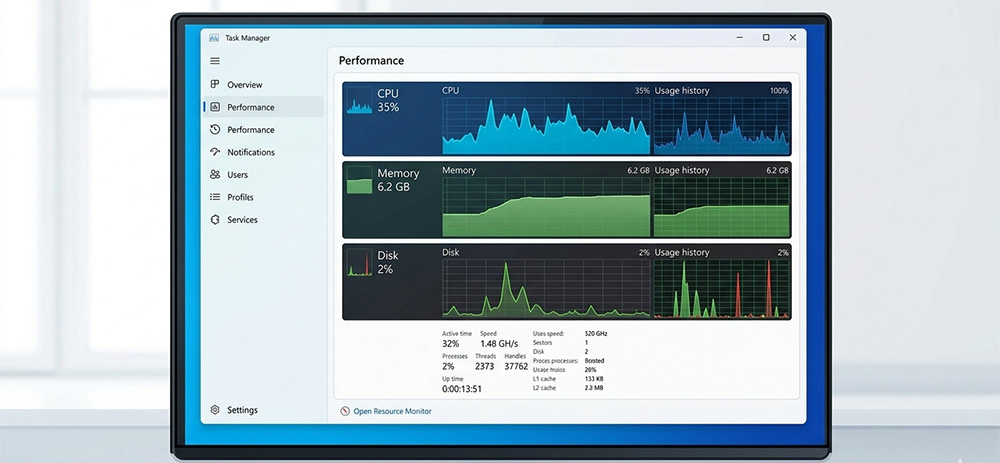Click the Handles 37762 value
Image resolution: width=1000 pixels, height=463 pixels.
tap(516, 366)
